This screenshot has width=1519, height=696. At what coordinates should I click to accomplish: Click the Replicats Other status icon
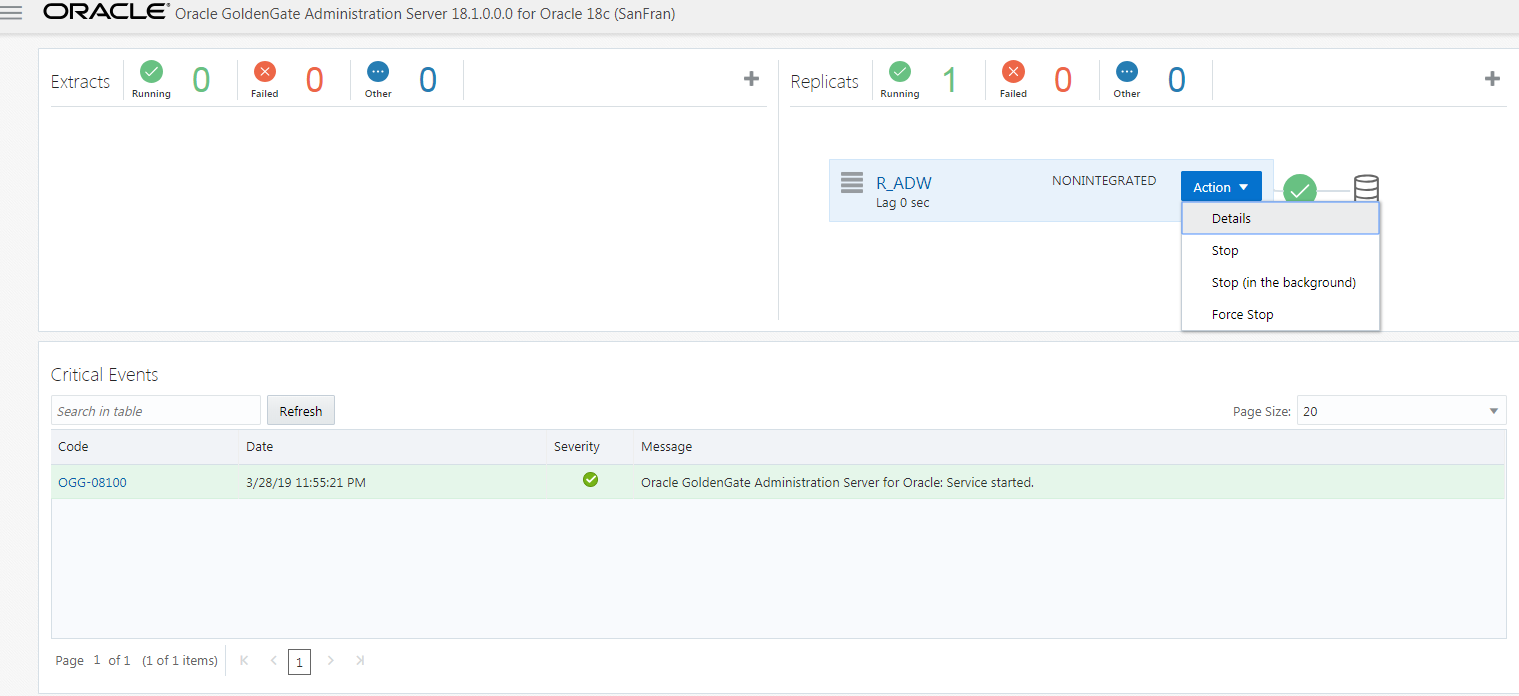pos(1127,72)
